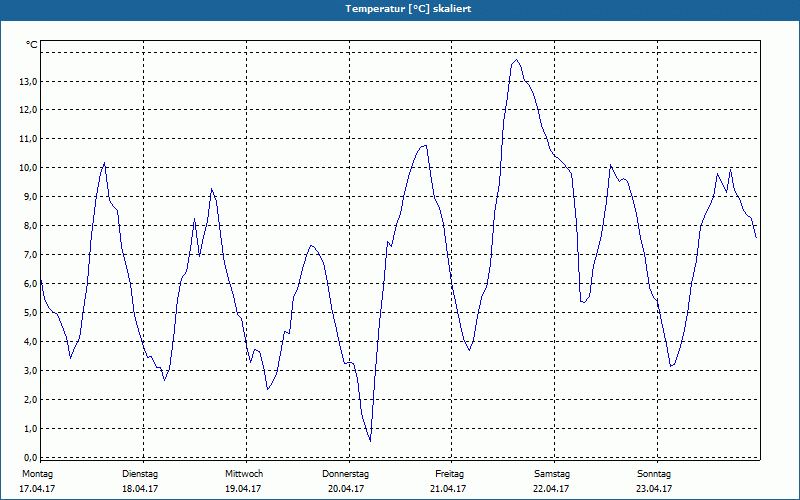The height and width of the screenshot is (500, 800).
Task: Click the date 17.04.17
Action: click(x=37, y=489)
